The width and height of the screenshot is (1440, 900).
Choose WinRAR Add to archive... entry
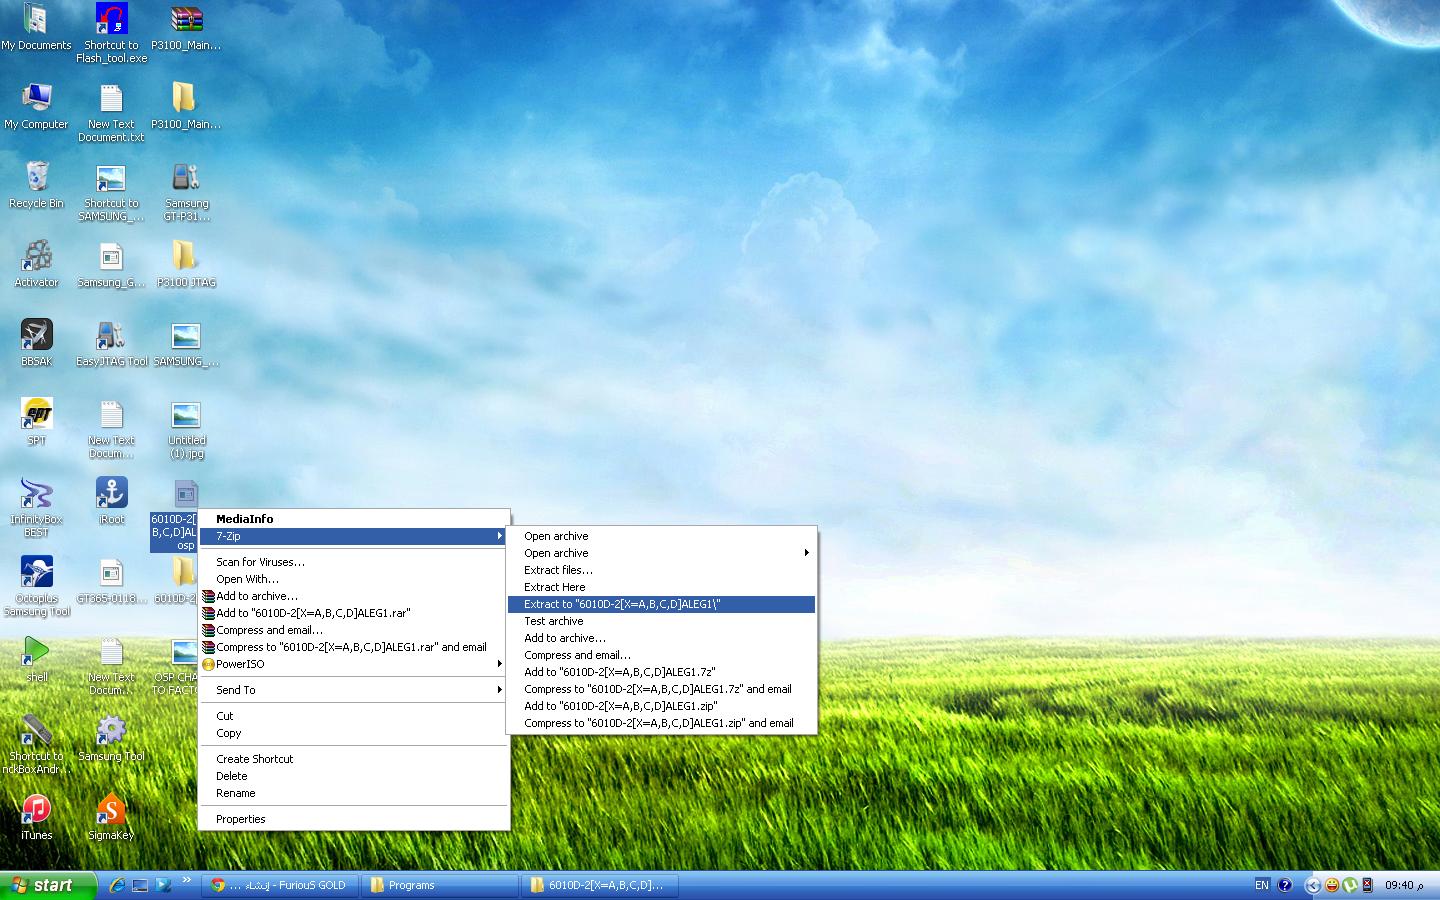355,596
